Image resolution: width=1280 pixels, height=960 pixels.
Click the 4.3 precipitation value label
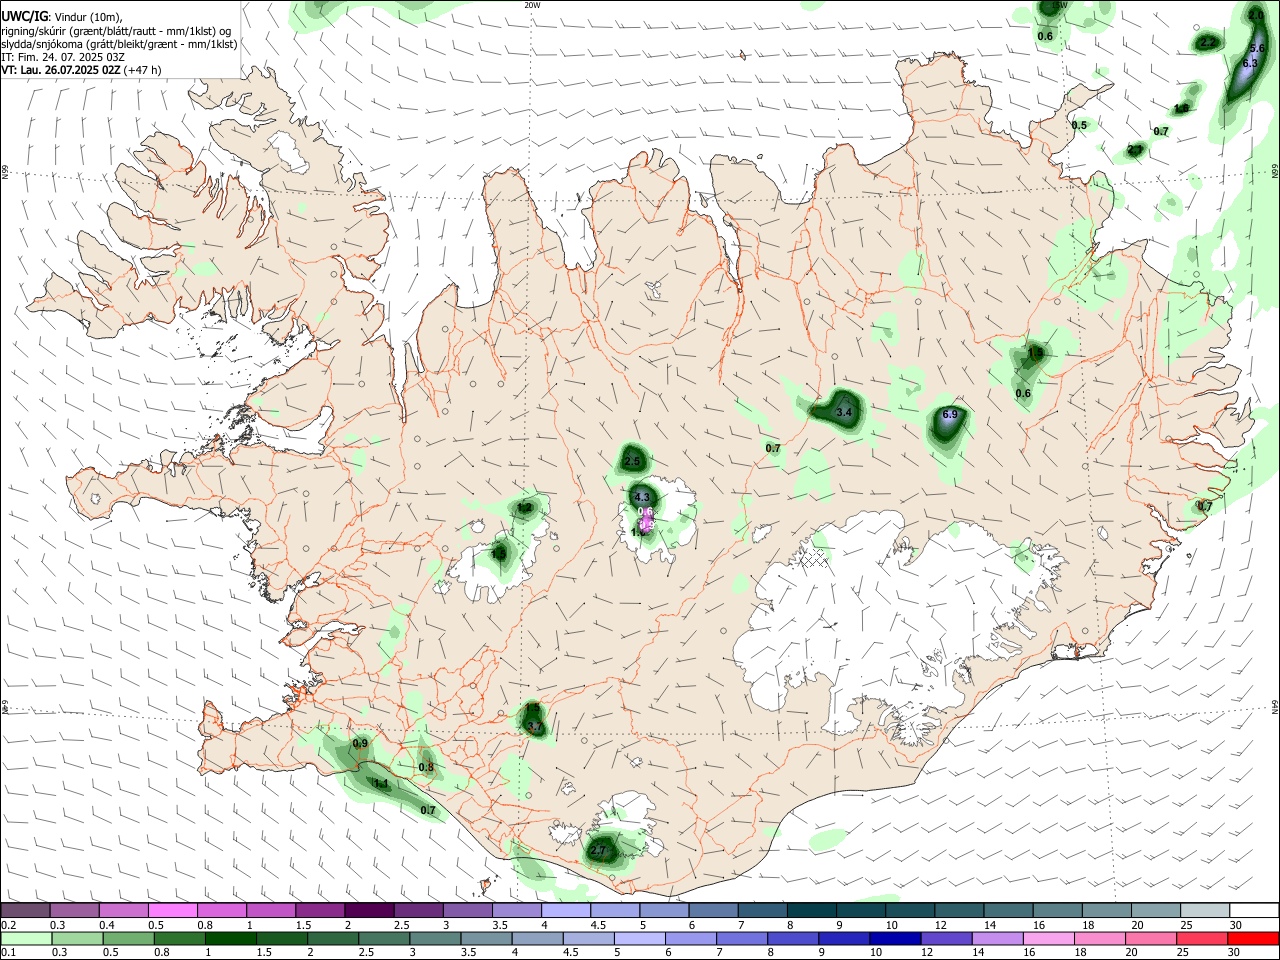(x=642, y=497)
